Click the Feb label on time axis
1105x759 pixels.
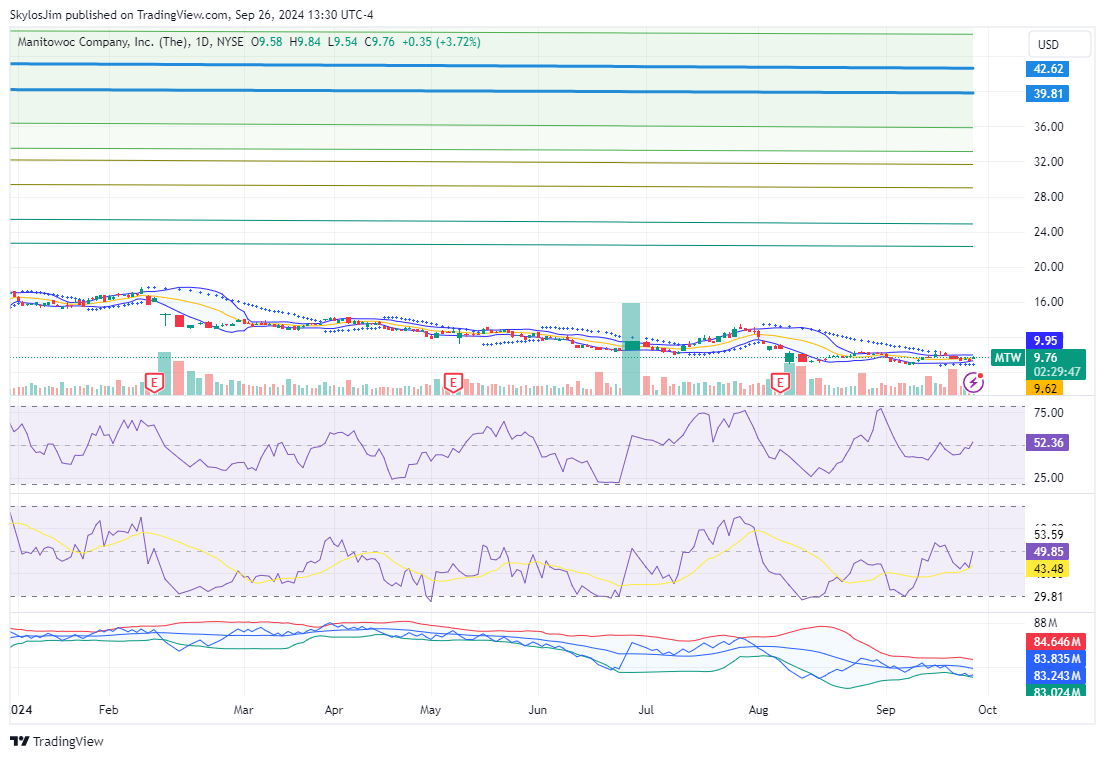[109, 710]
